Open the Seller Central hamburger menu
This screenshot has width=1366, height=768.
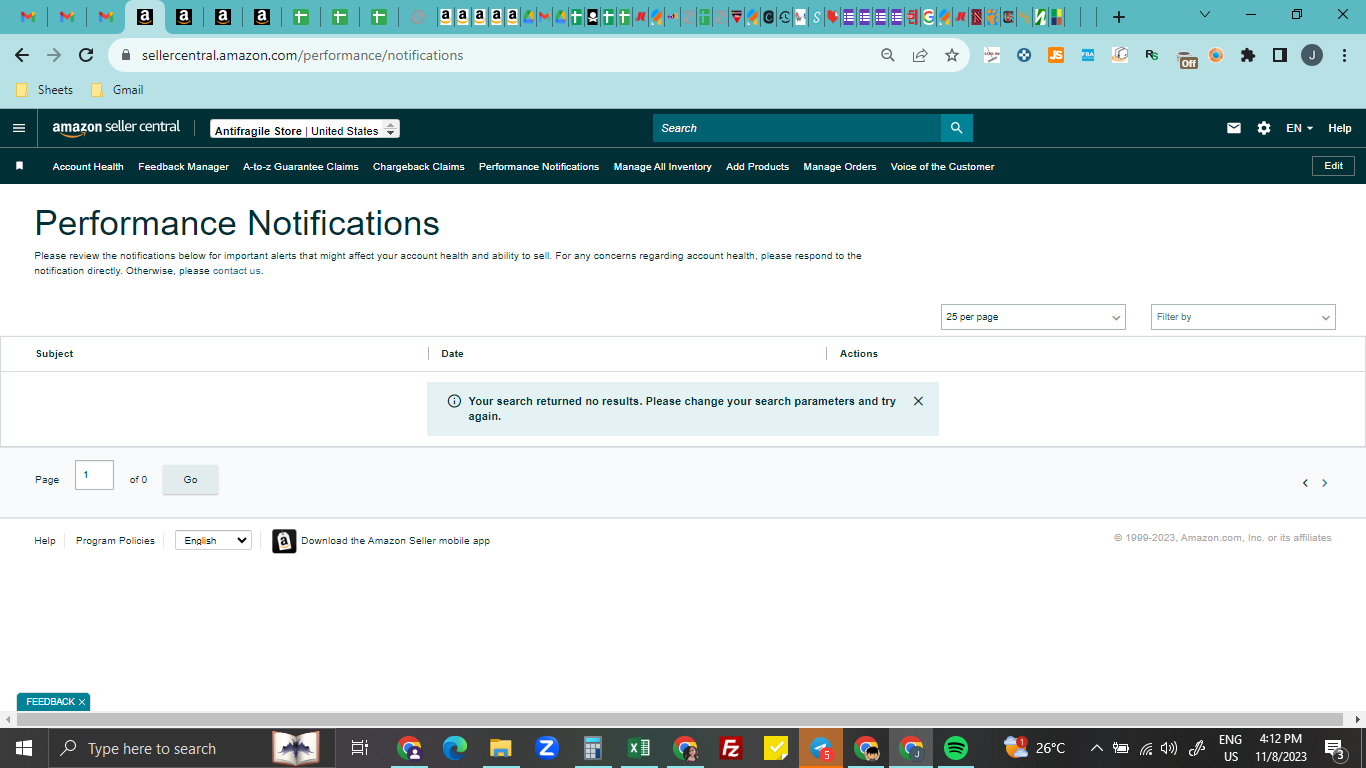coord(18,128)
